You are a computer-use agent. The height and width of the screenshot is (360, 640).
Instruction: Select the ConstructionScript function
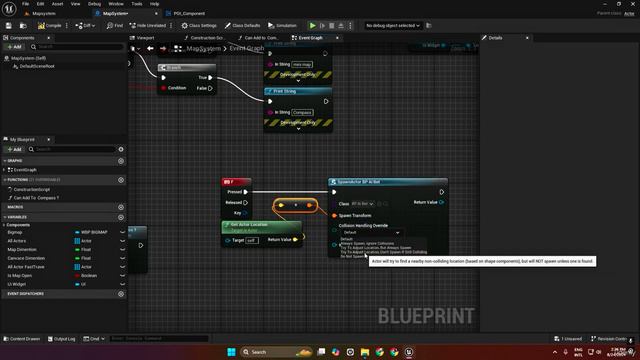click(31, 189)
